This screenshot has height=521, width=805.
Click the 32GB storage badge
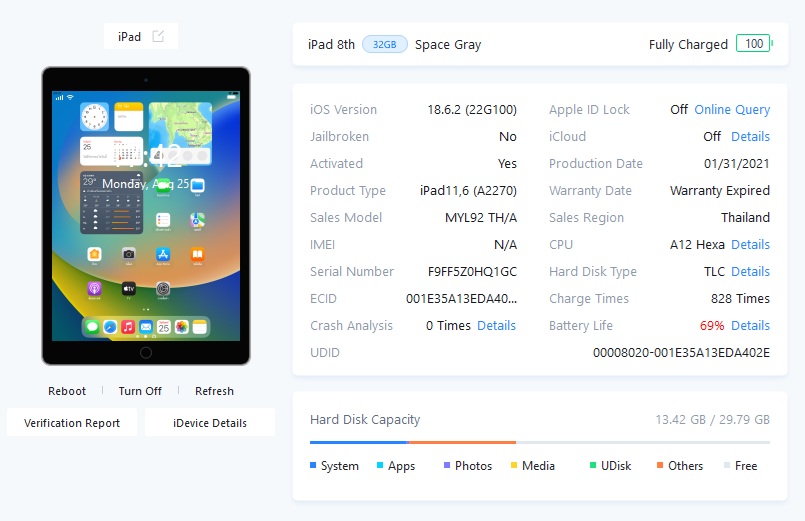coord(385,45)
